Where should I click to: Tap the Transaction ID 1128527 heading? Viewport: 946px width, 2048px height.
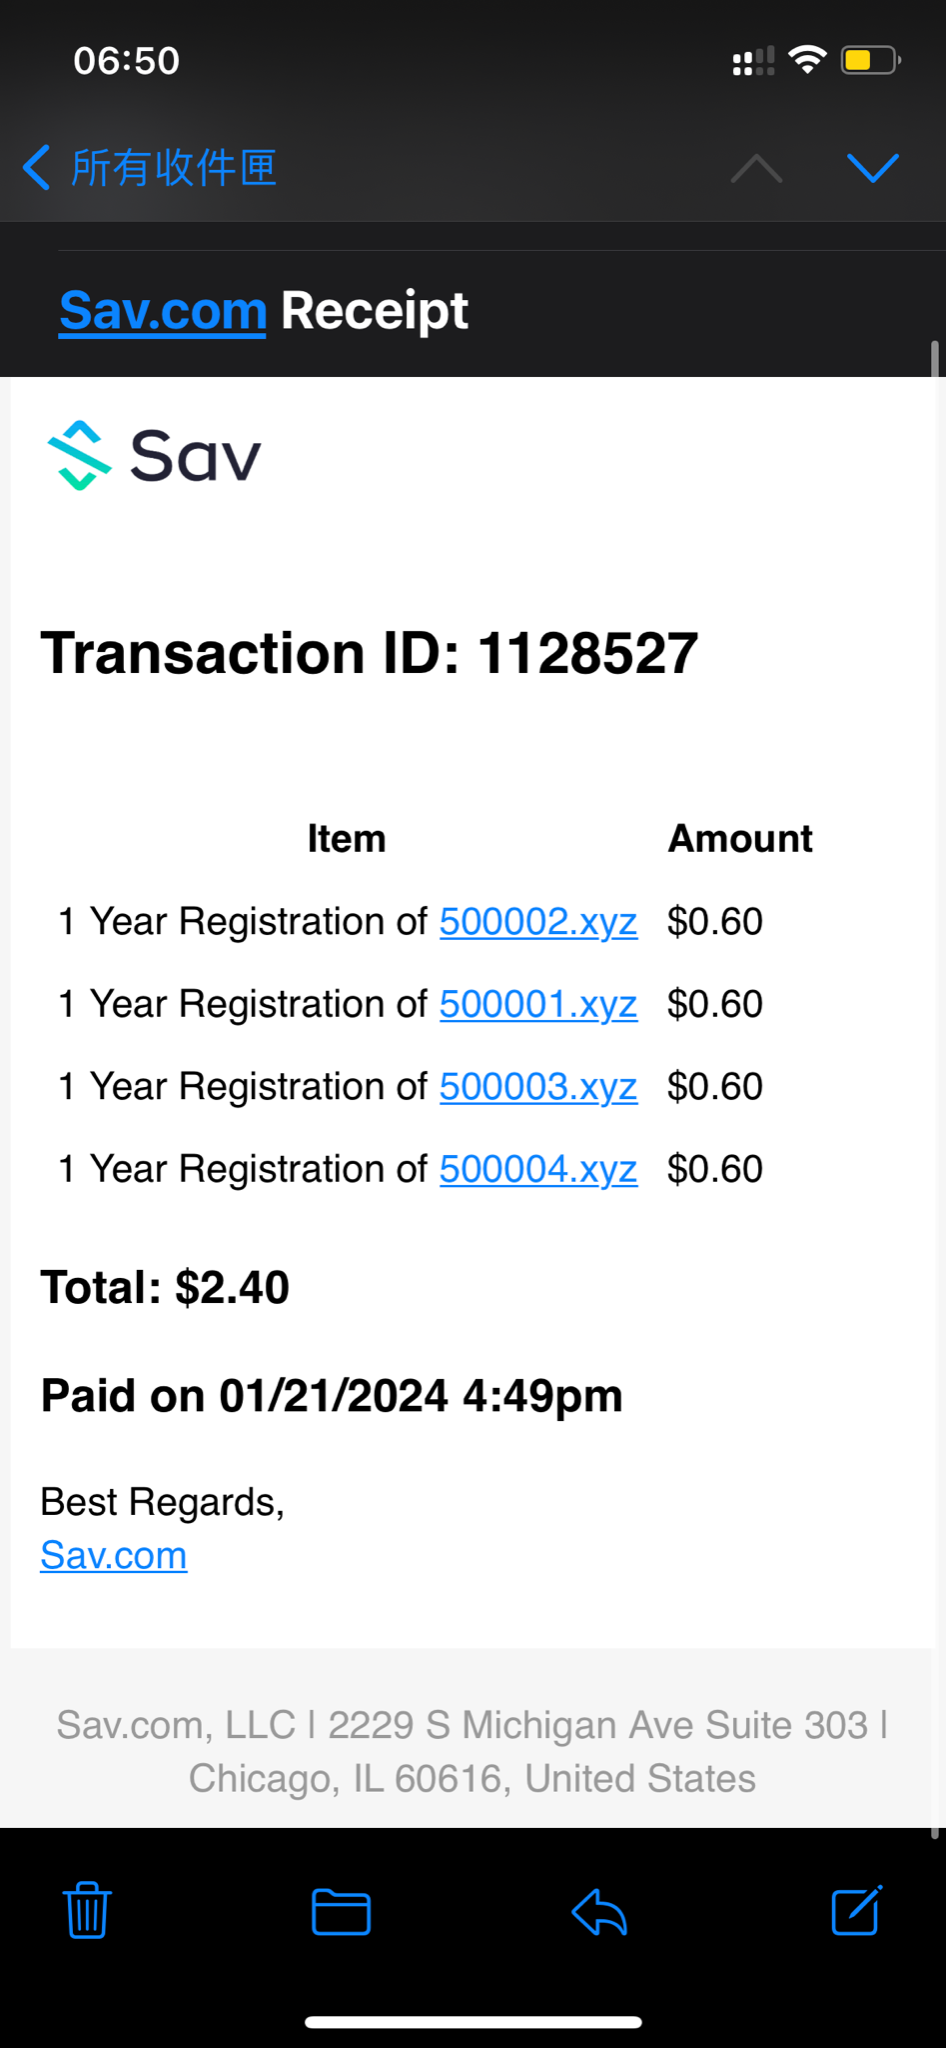(x=369, y=654)
